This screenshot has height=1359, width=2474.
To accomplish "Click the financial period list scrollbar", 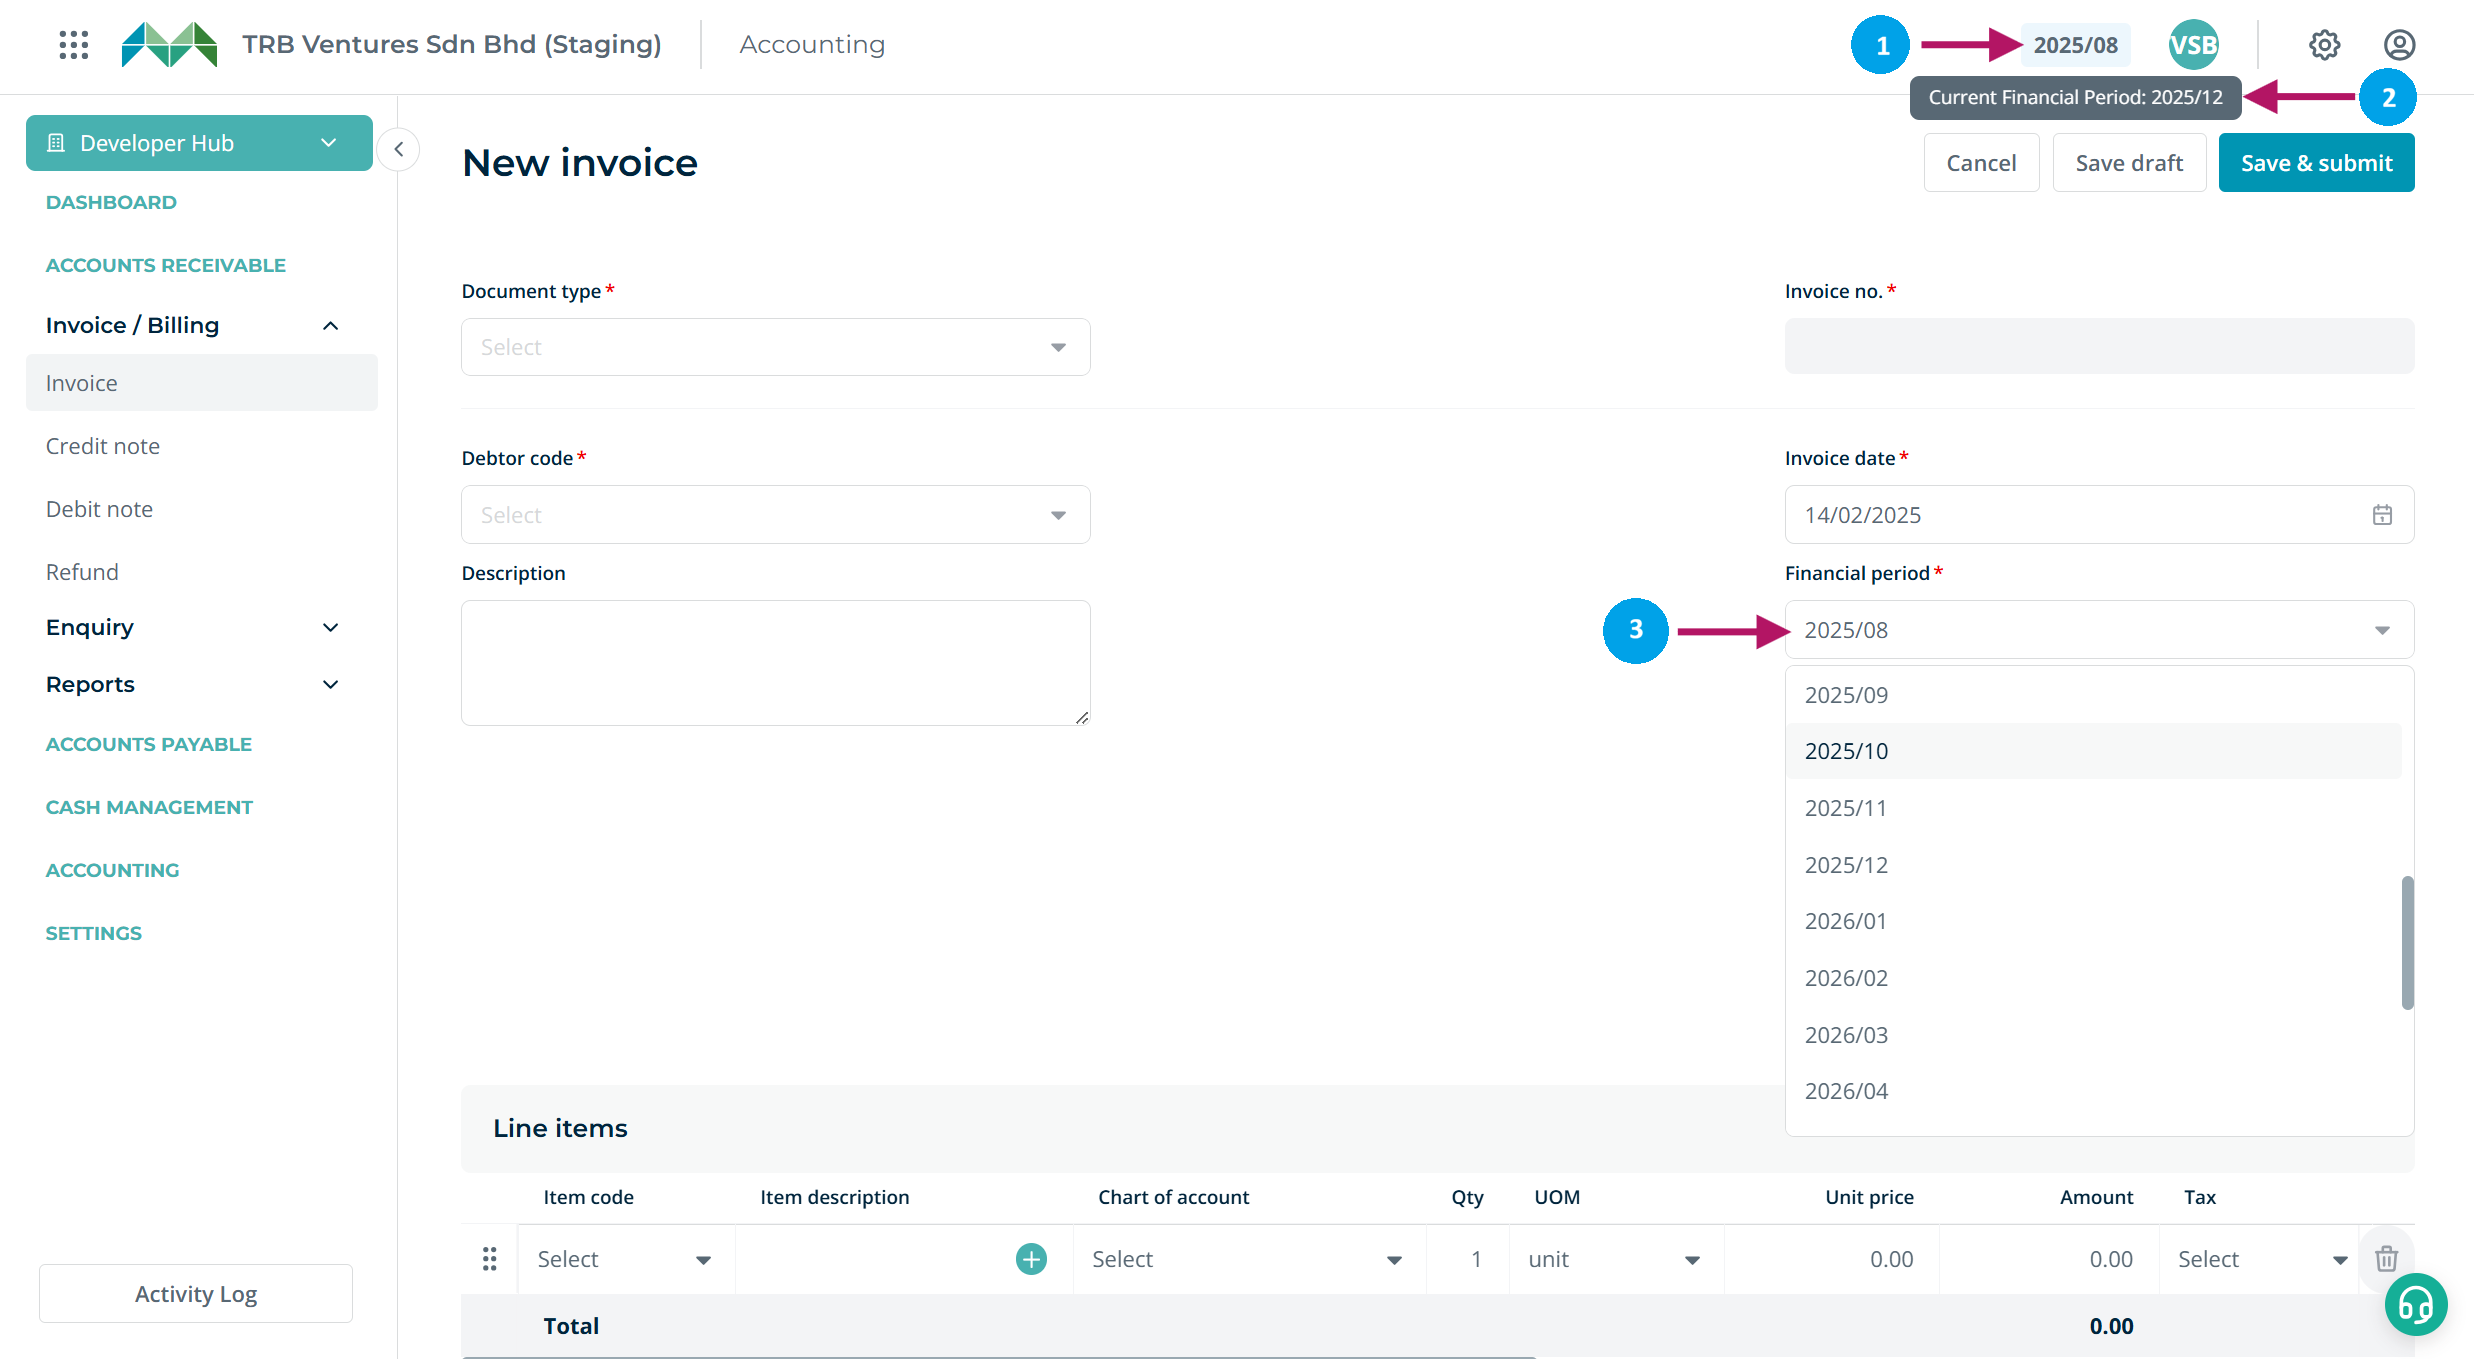I will 2407,942.
